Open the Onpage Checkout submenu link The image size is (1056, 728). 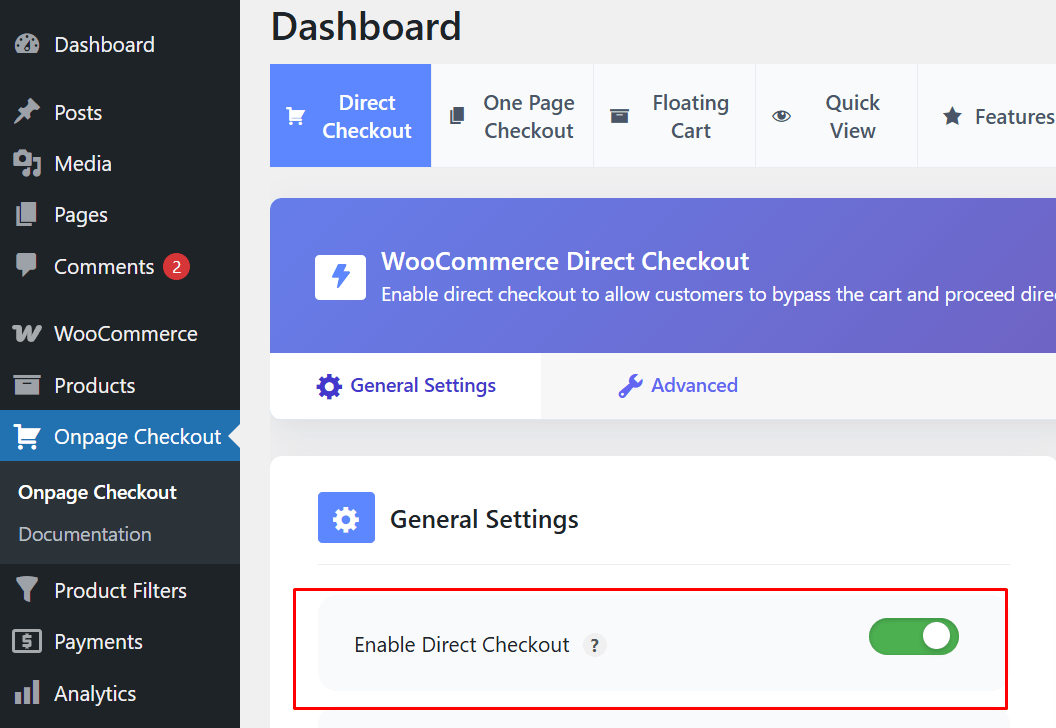point(97,492)
